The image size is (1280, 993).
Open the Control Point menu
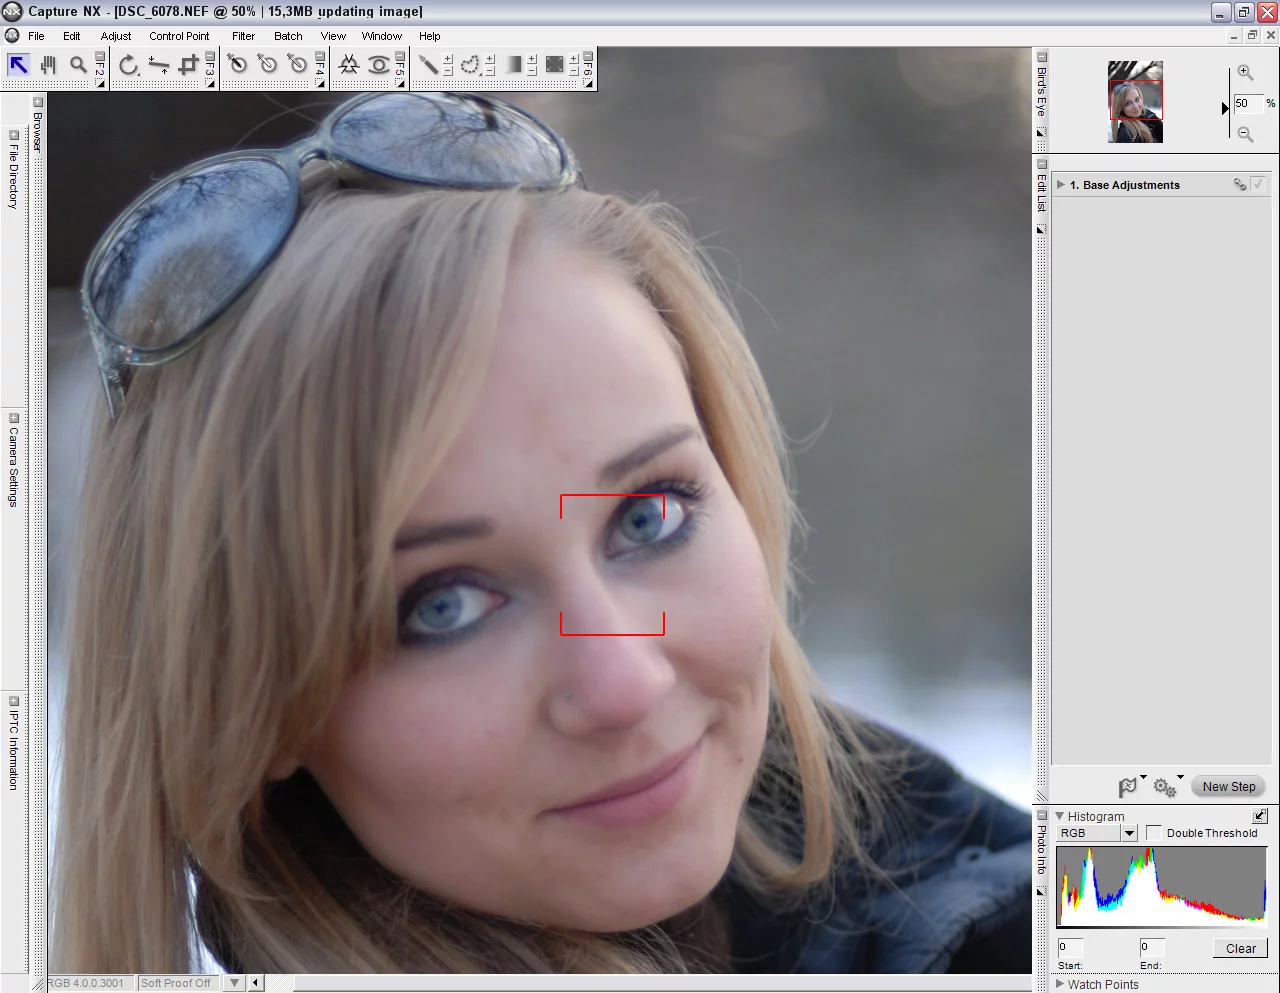[179, 36]
